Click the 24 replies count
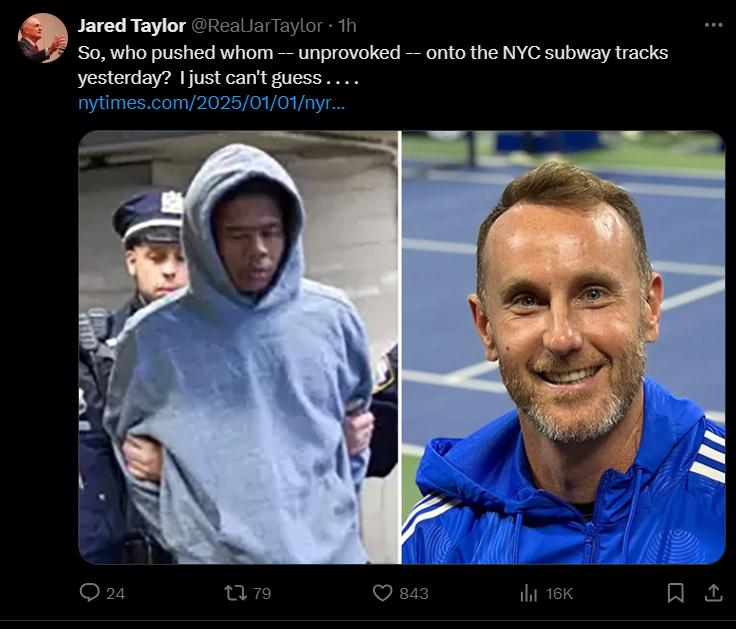 click(x=115, y=593)
